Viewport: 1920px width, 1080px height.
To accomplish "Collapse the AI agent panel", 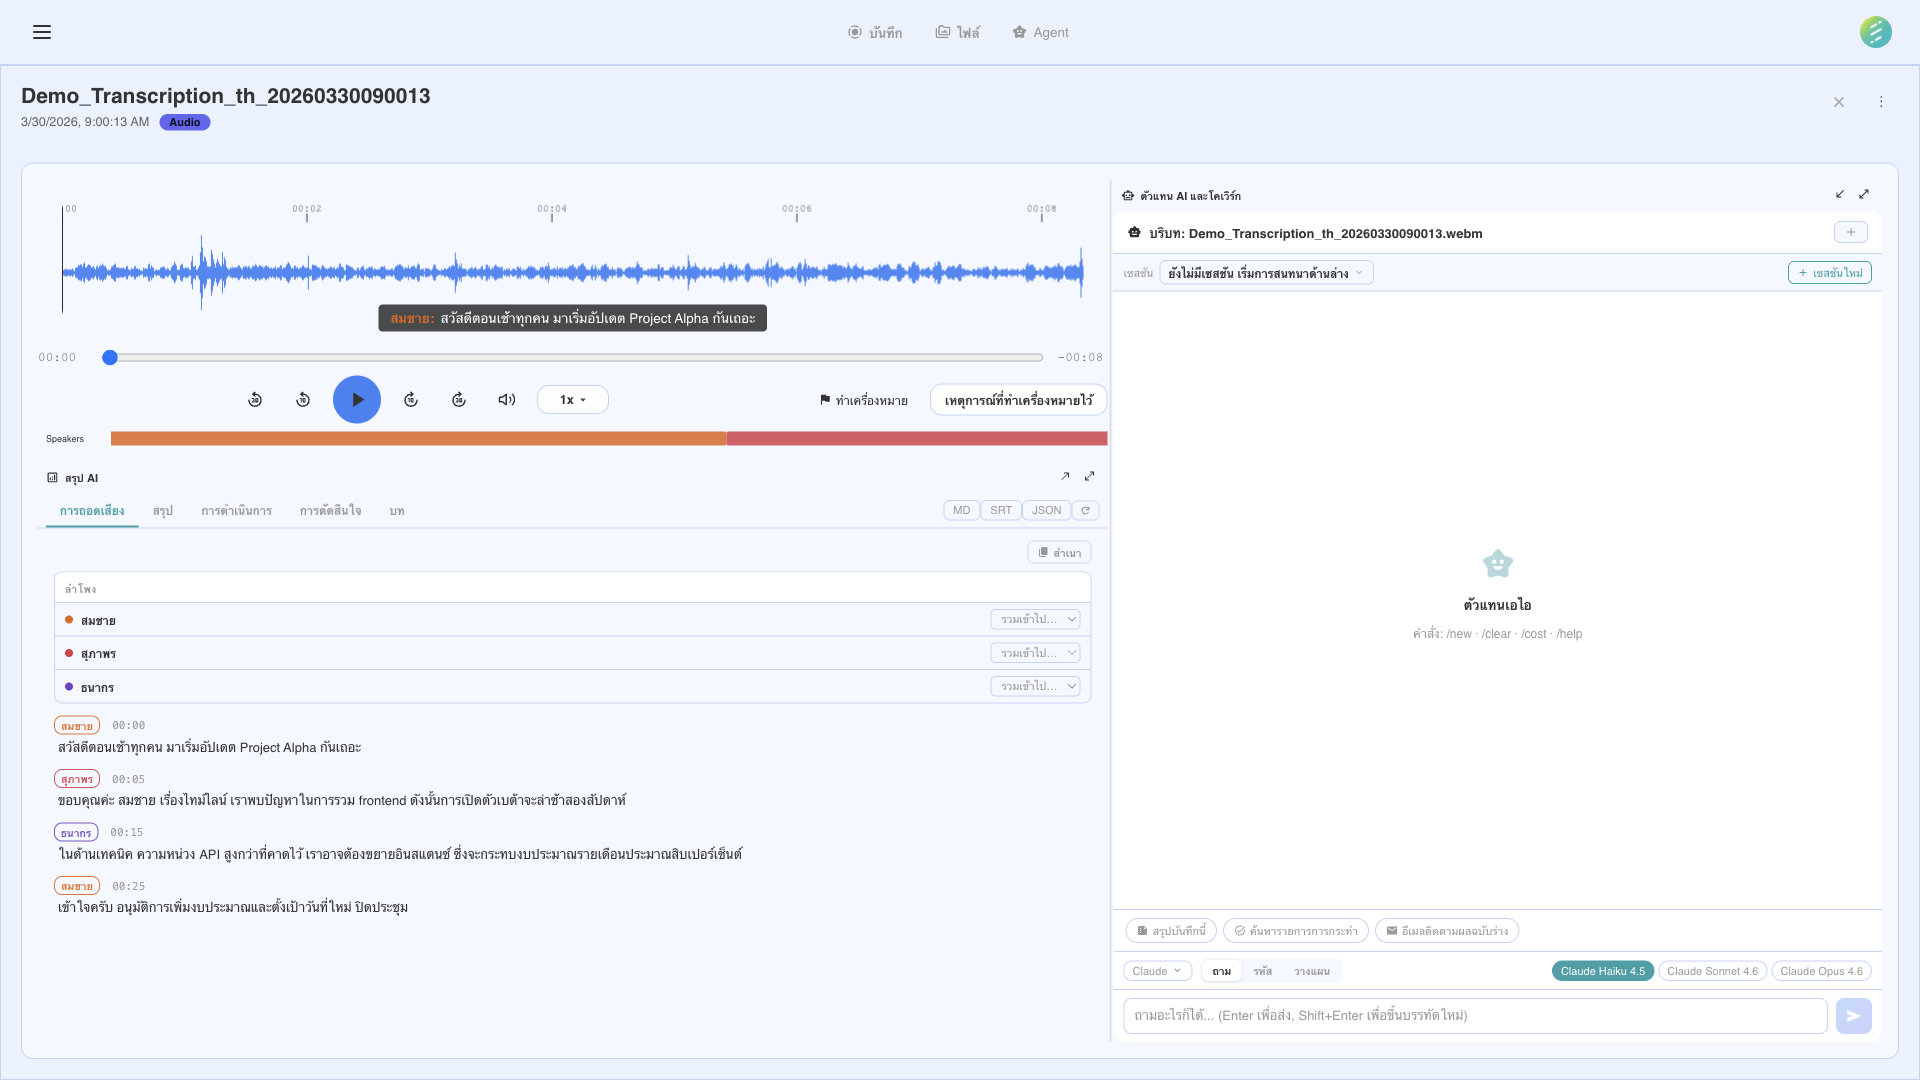I will click(1840, 194).
